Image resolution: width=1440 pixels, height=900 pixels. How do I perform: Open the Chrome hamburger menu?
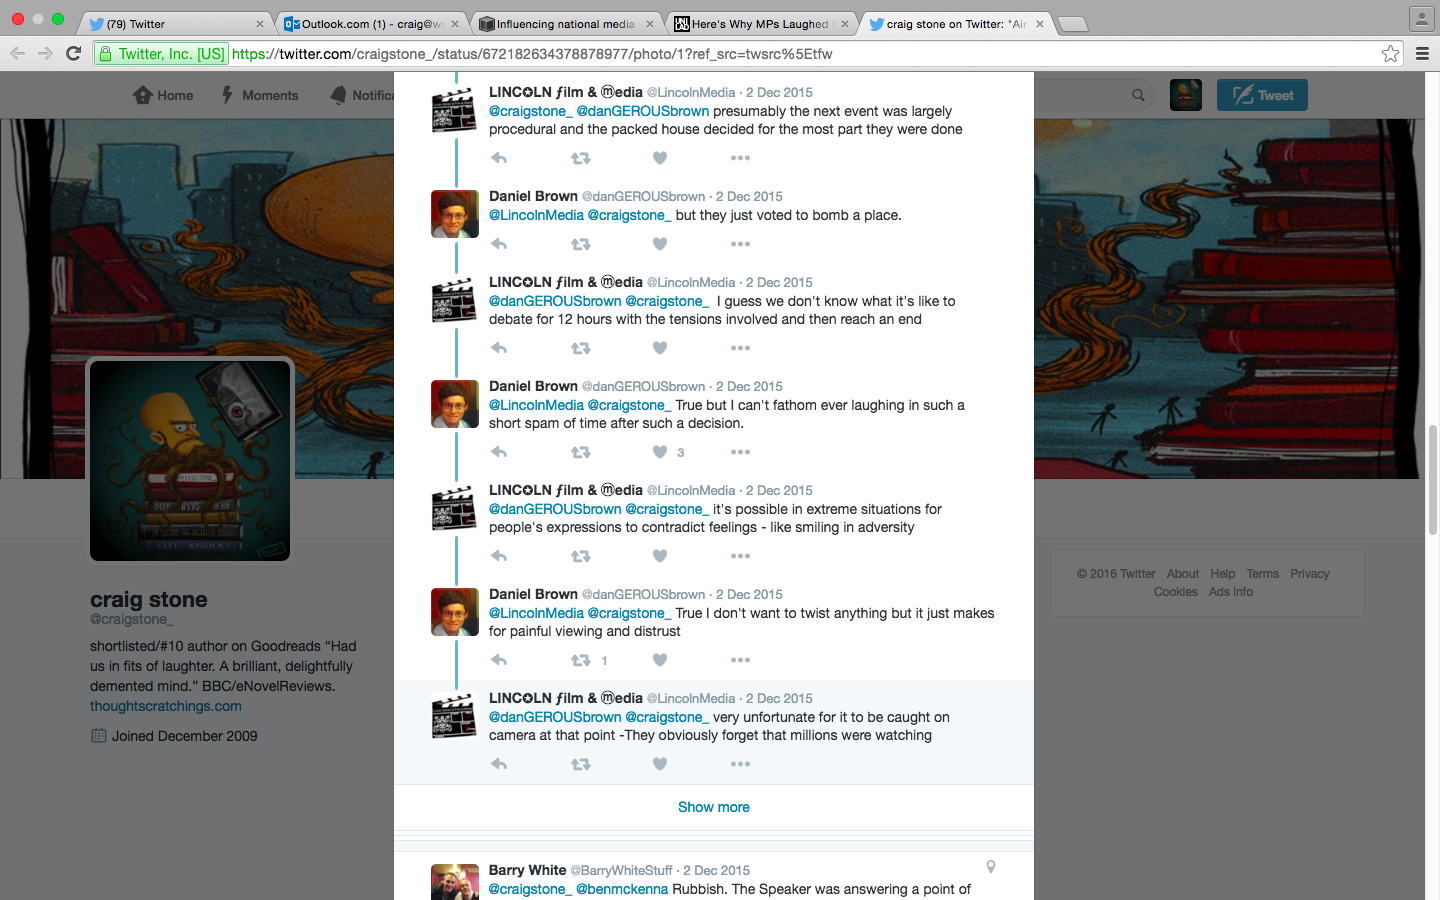pos(1422,54)
